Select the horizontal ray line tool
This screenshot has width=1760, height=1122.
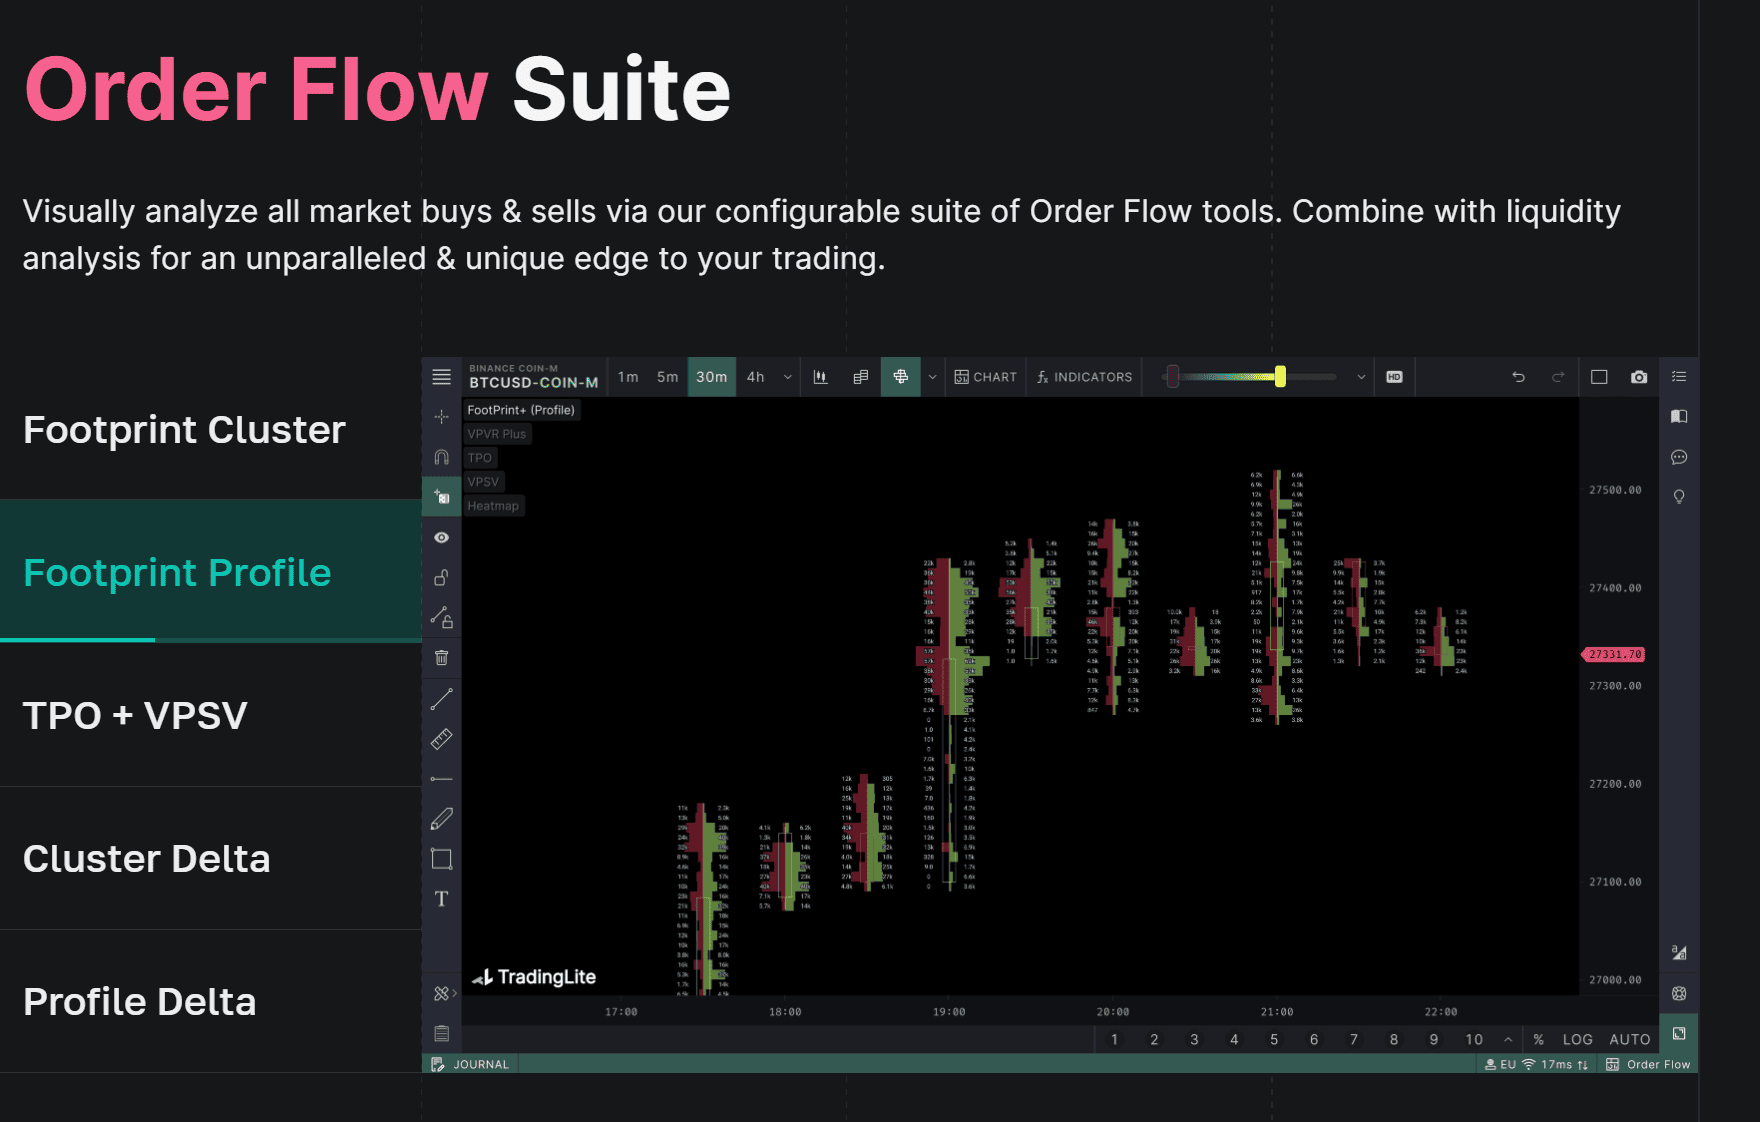tap(441, 779)
